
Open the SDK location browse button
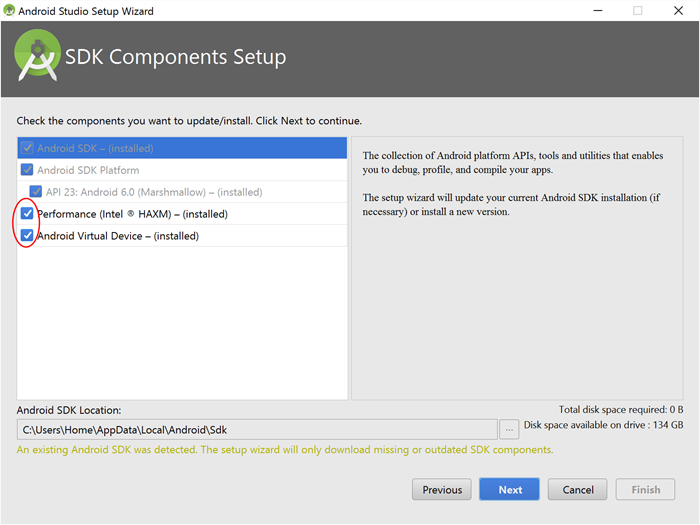point(509,429)
